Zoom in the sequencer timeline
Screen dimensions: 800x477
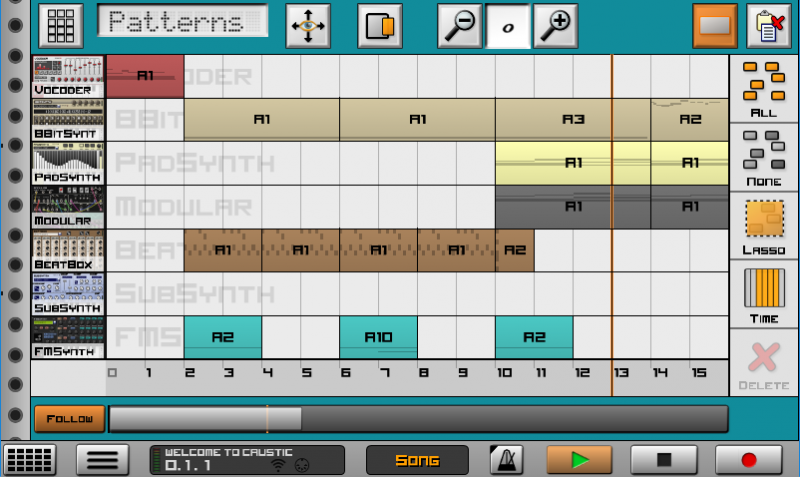(x=555, y=26)
